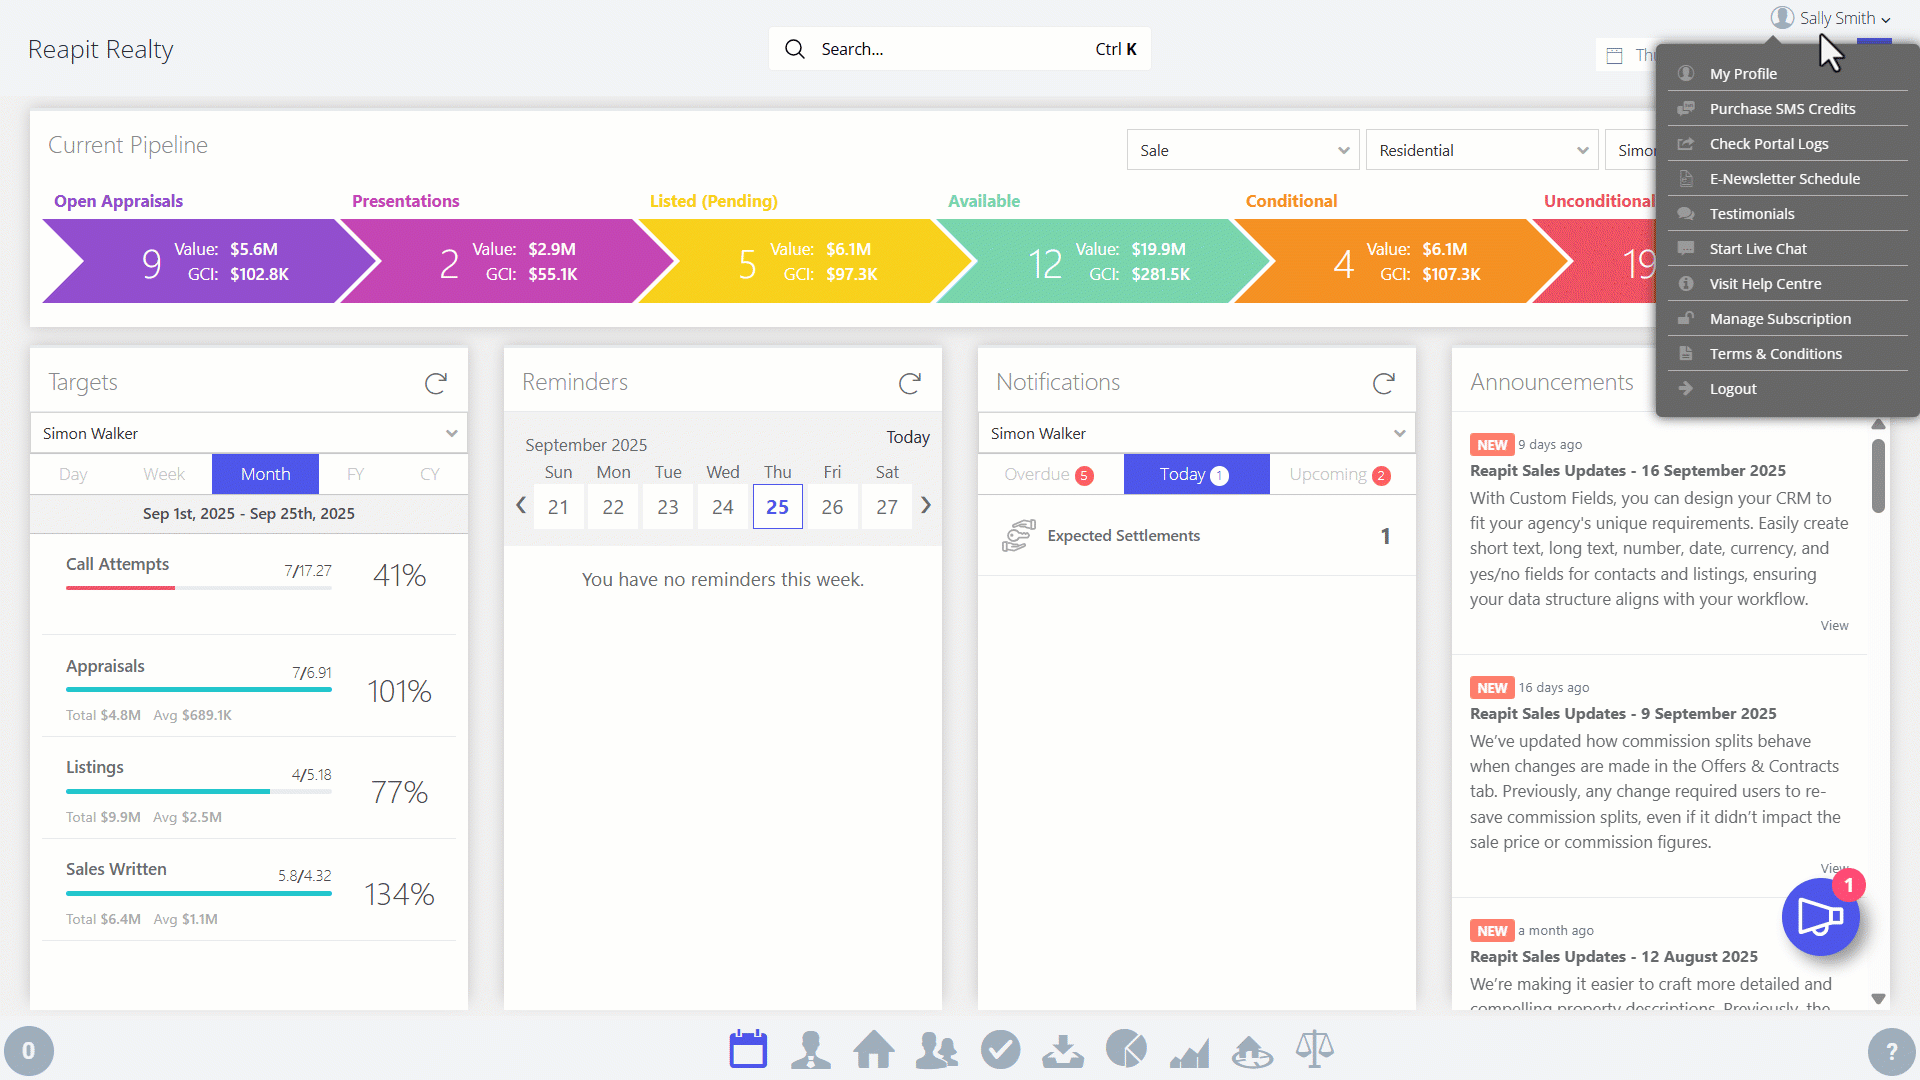1920x1080 pixels.
Task: Select My Profile from user menu
Action: pyautogui.click(x=1788, y=74)
